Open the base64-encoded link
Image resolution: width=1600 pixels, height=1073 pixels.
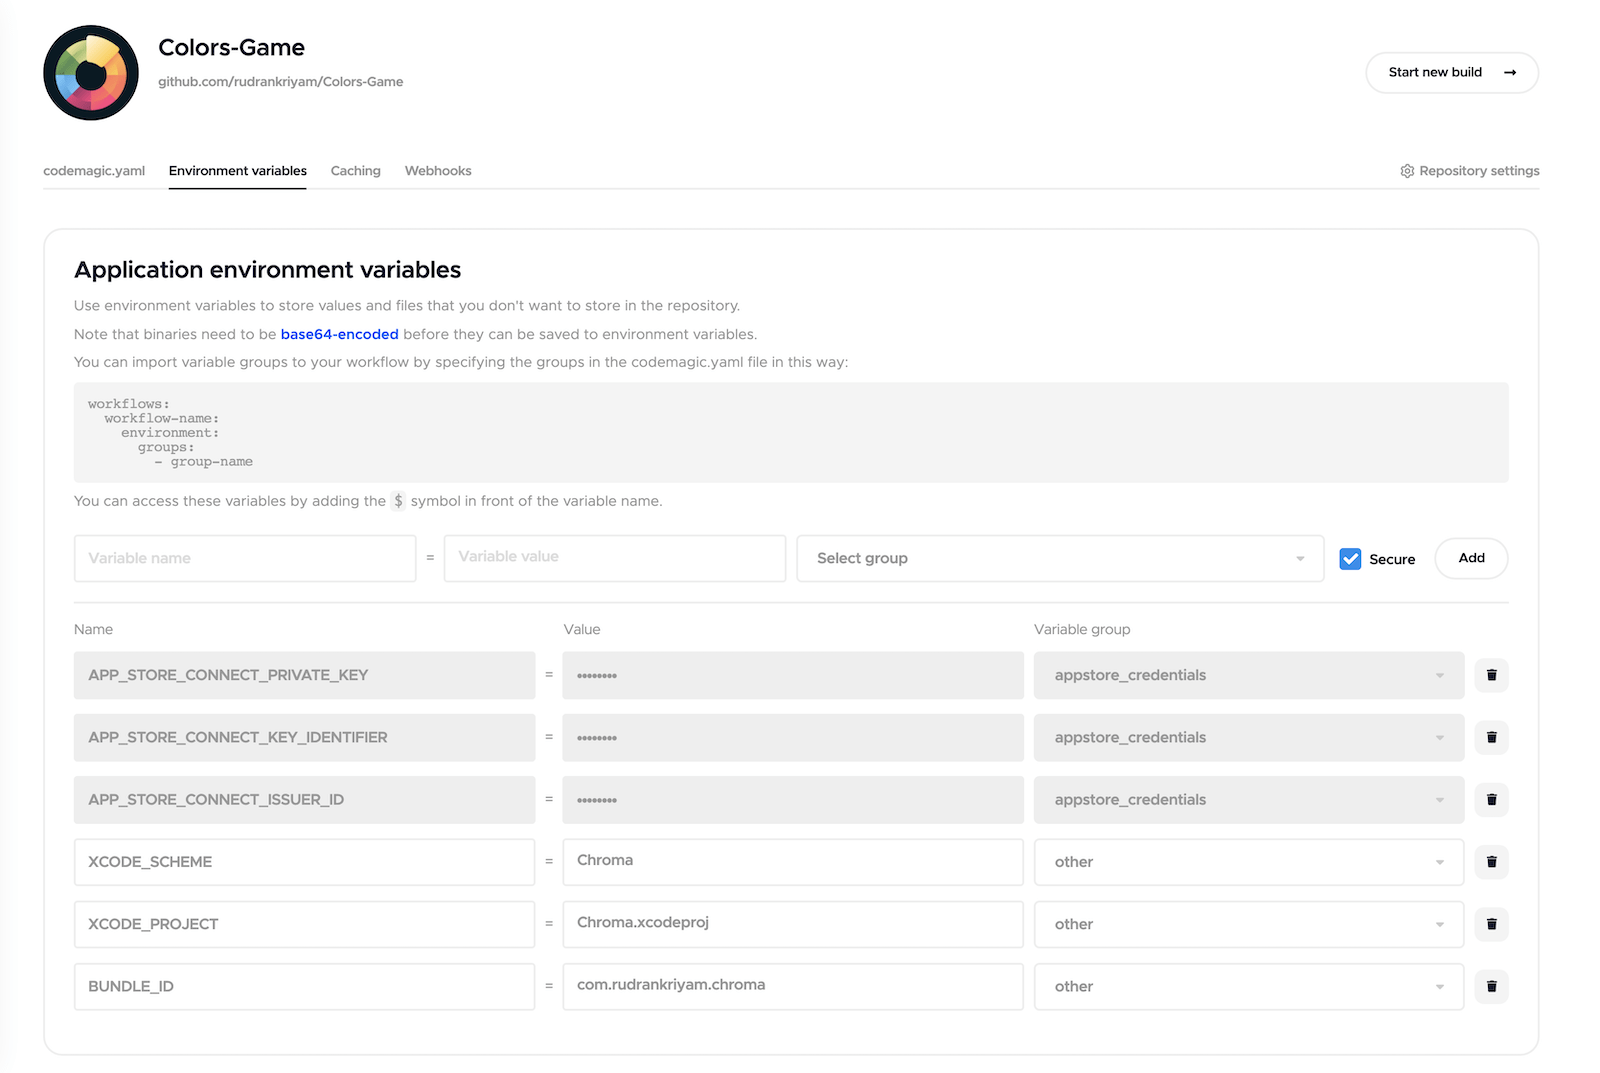tap(340, 334)
